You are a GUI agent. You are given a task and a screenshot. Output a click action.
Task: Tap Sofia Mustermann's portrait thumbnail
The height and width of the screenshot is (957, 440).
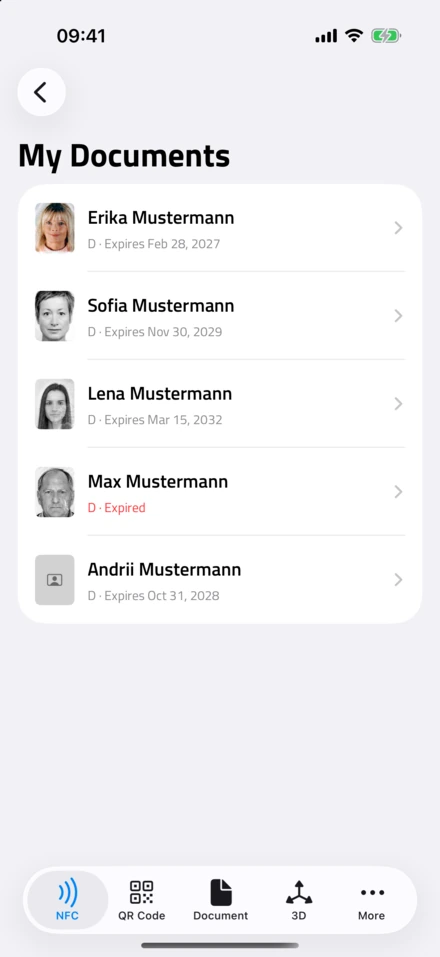coord(55,316)
